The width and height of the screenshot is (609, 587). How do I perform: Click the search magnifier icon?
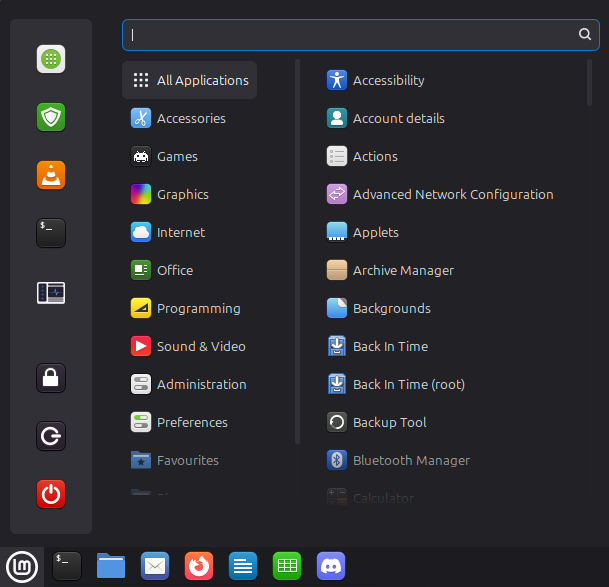coord(585,34)
